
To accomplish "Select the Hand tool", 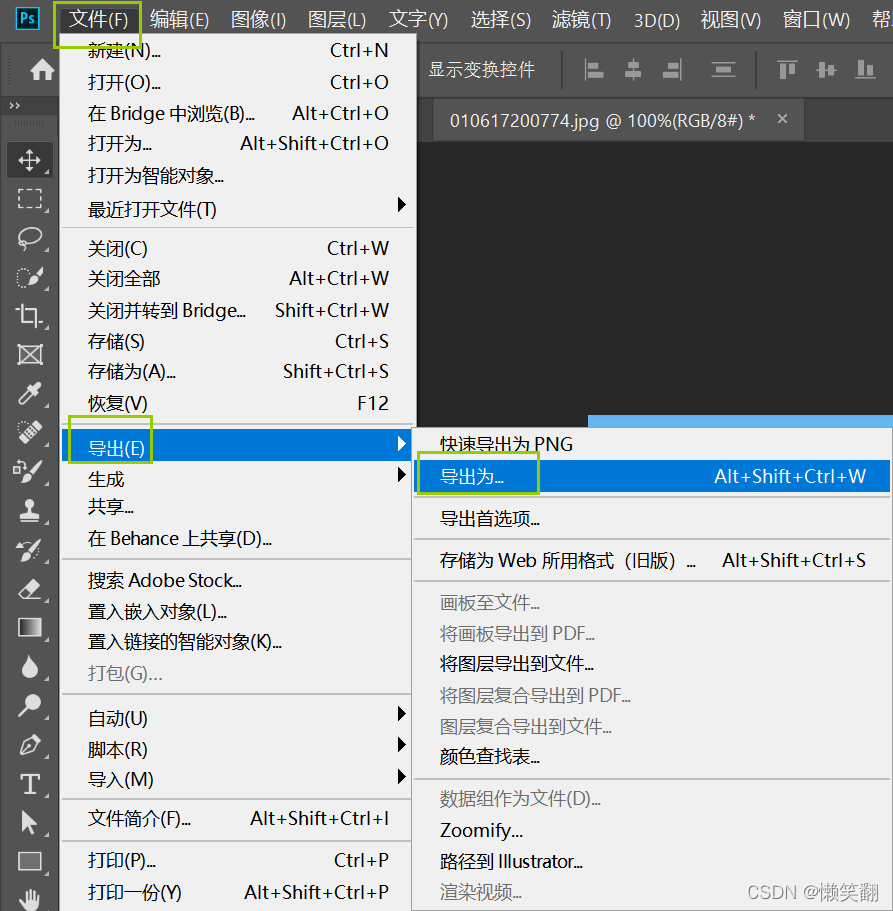I will [x=30, y=898].
